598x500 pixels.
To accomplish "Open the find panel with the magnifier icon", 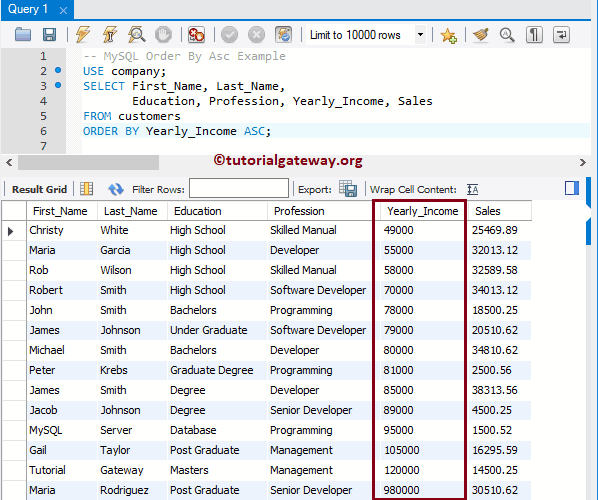I will [x=507, y=35].
